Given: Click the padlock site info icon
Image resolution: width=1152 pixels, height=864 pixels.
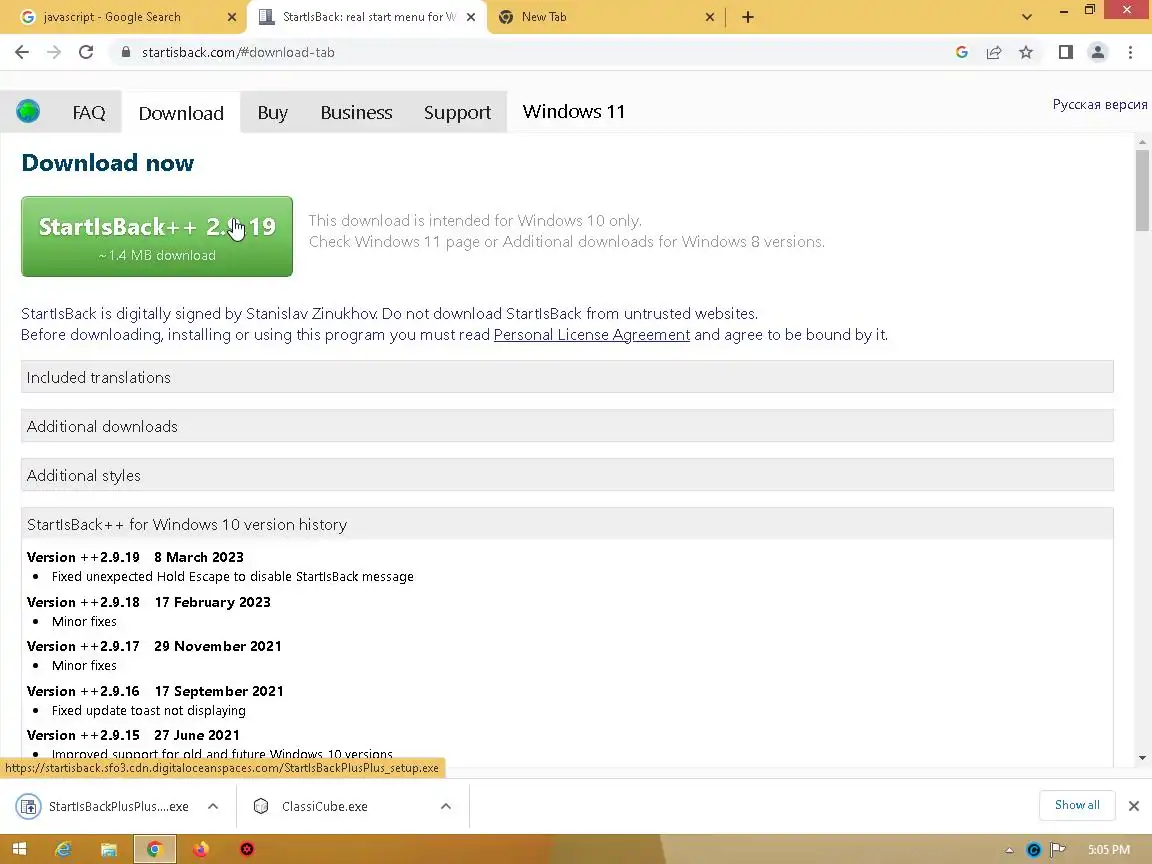Looking at the screenshot, I should click(x=126, y=52).
